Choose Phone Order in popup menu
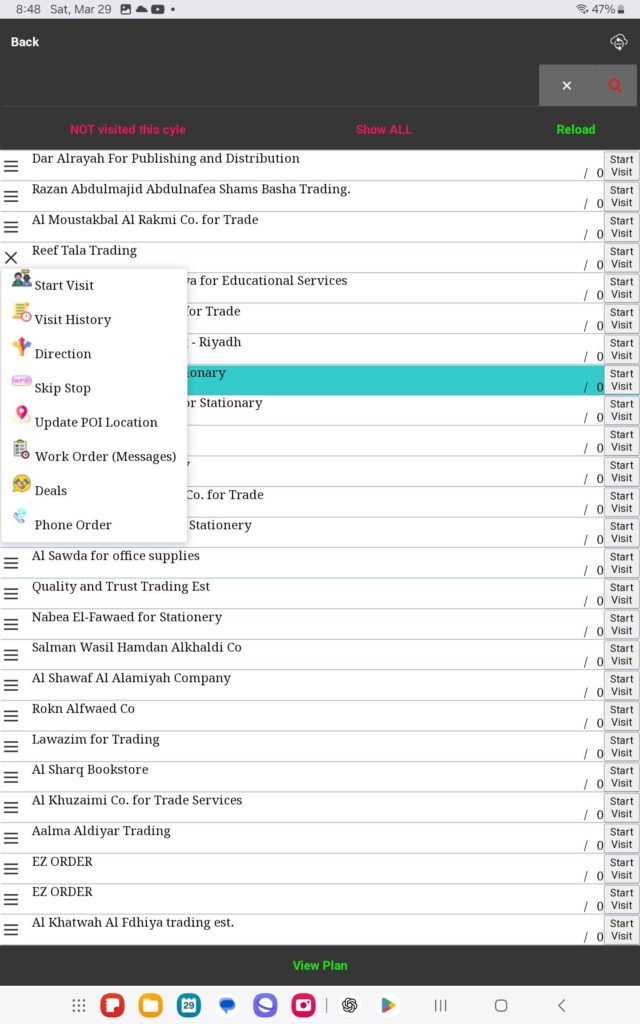 72,524
